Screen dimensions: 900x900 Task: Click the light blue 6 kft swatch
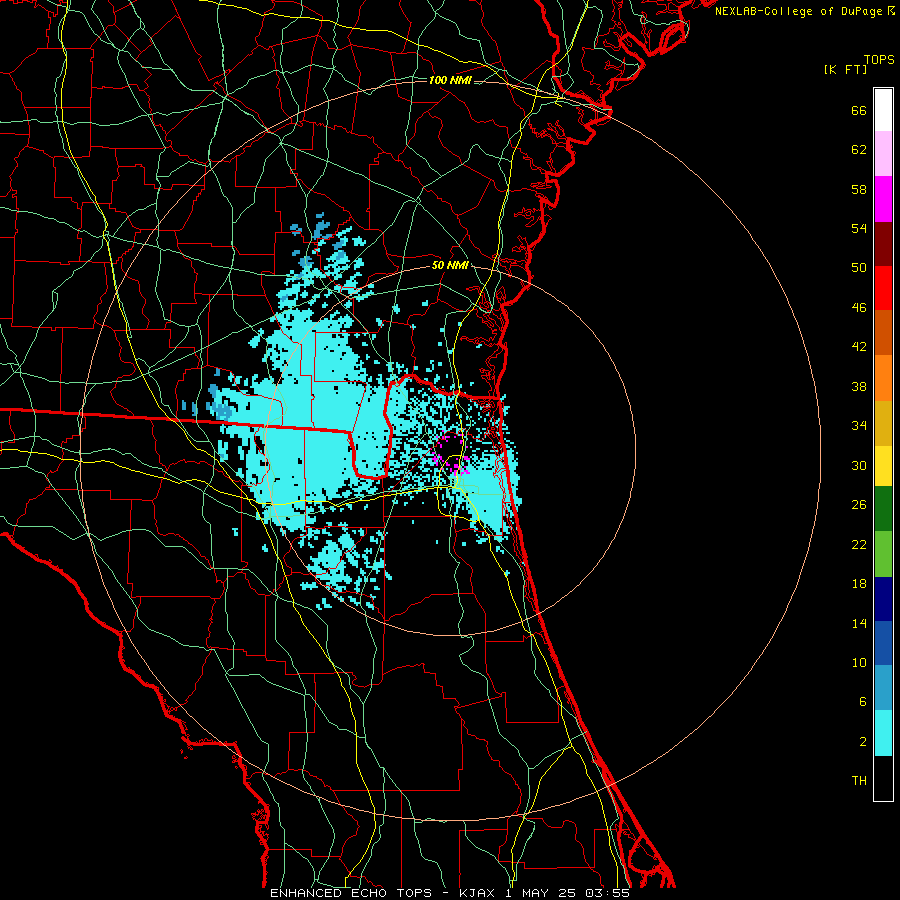883,688
